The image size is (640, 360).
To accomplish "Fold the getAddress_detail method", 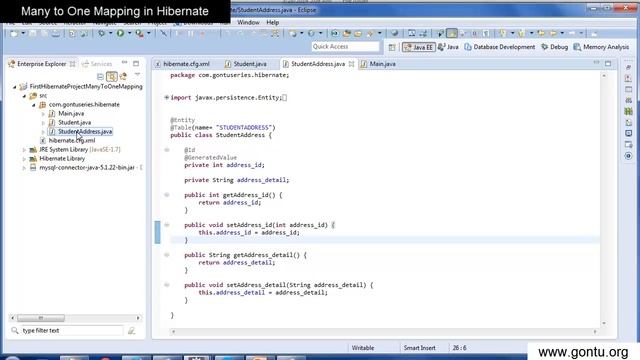I will tap(167, 255).
